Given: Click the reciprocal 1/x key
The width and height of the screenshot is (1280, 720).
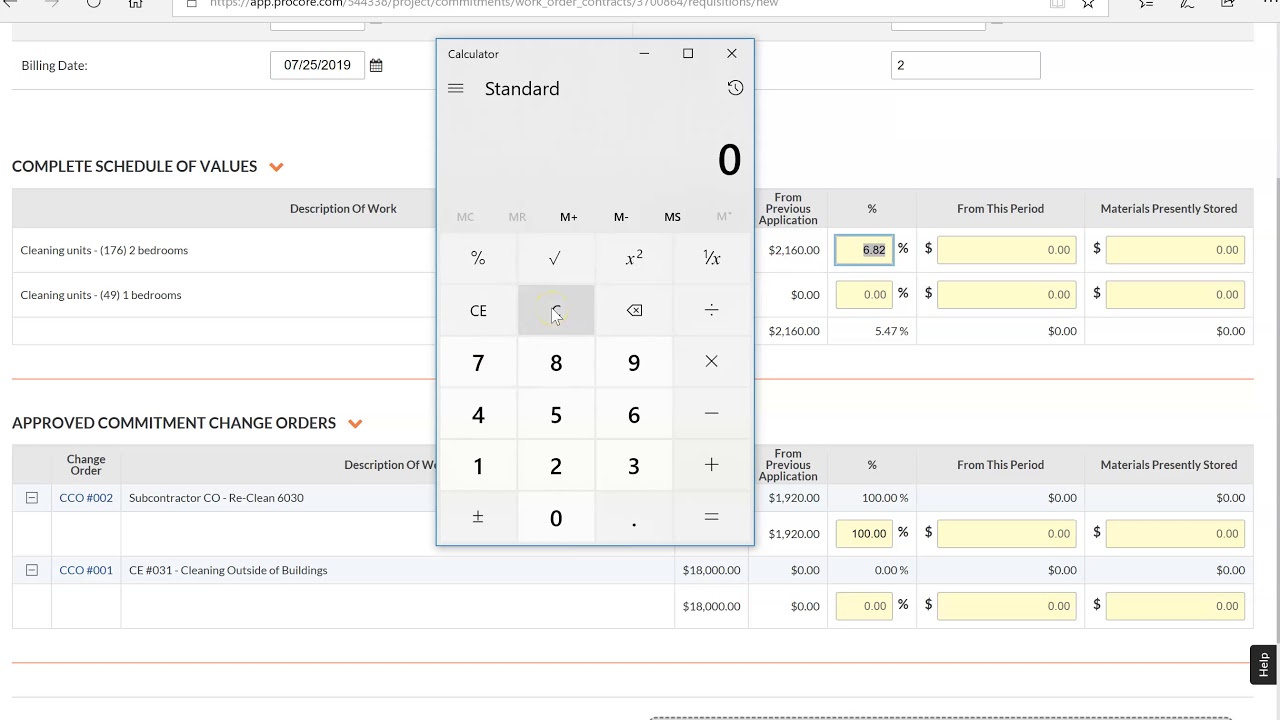Looking at the screenshot, I should 712,258.
